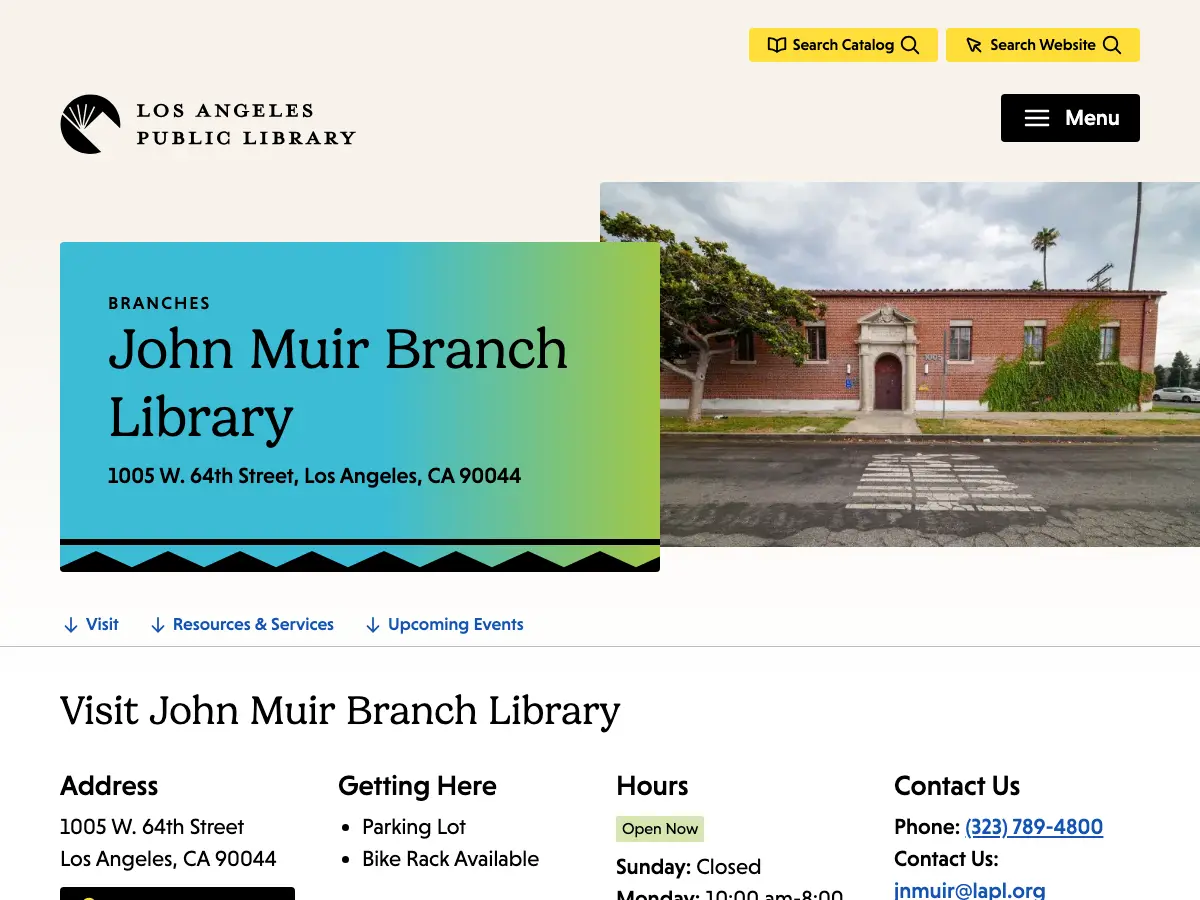The width and height of the screenshot is (1200, 900).
Task: Click the Getting Here heading
Action: point(417,786)
